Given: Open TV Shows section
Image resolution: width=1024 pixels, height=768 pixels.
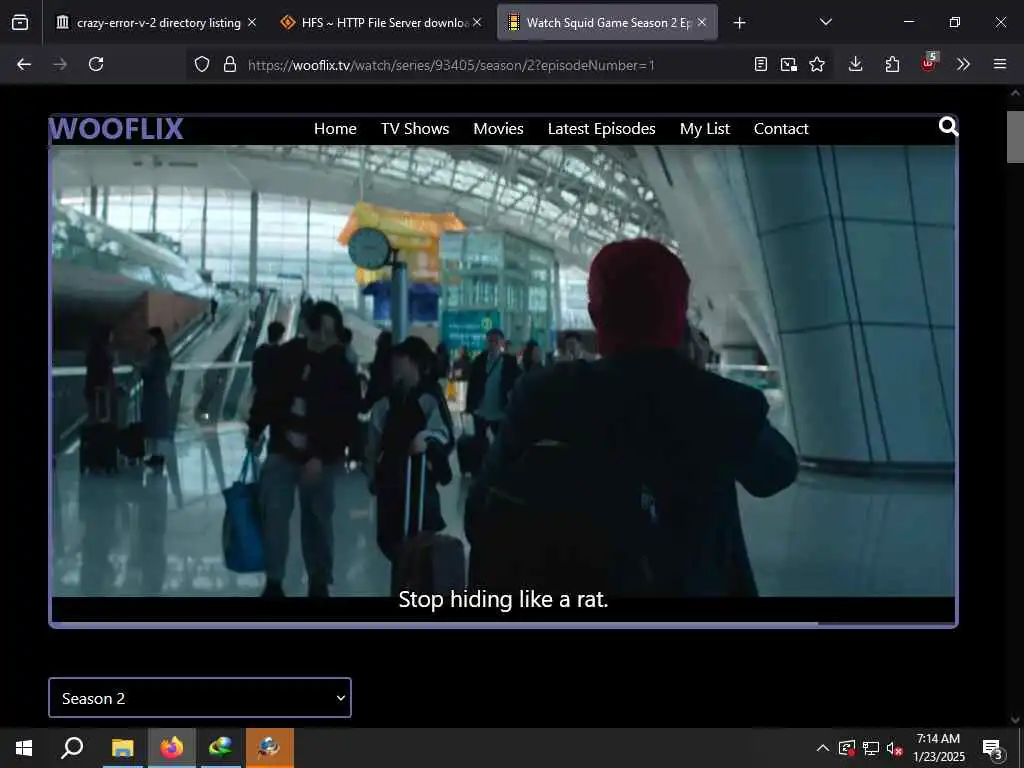Looking at the screenshot, I should pos(415,129).
